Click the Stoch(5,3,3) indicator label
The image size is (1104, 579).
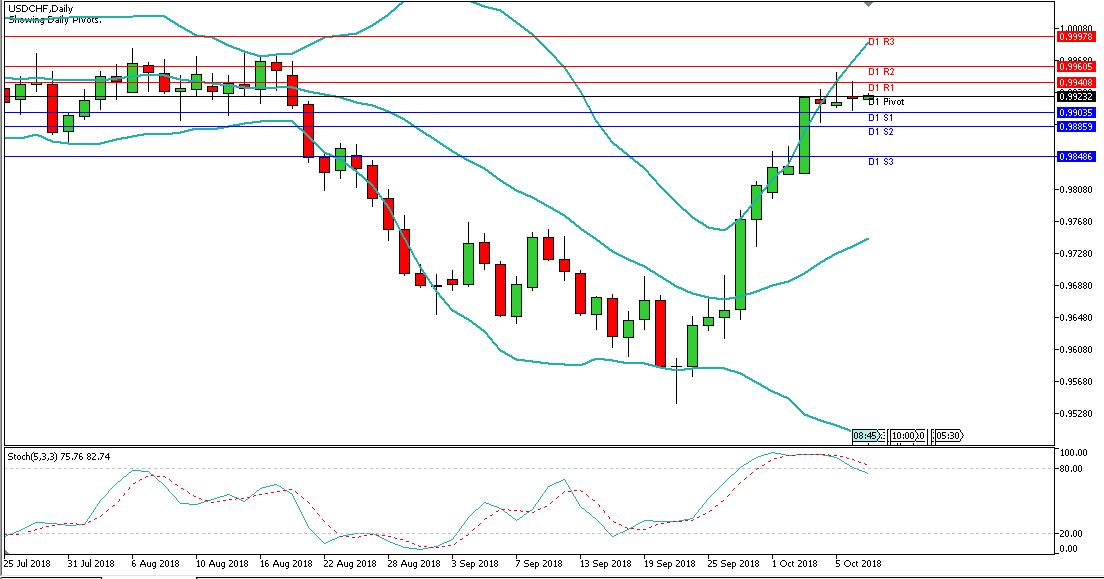click(58, 457)
